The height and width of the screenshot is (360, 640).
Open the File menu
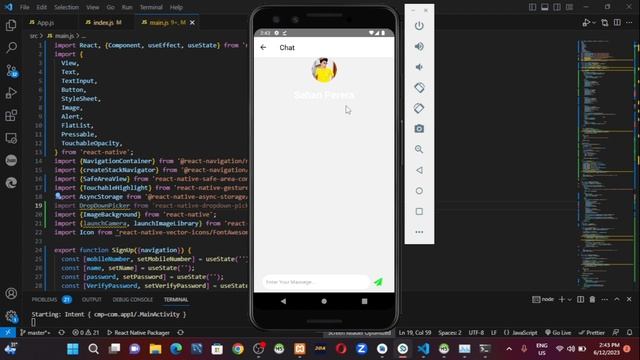[x=24, y=7]
